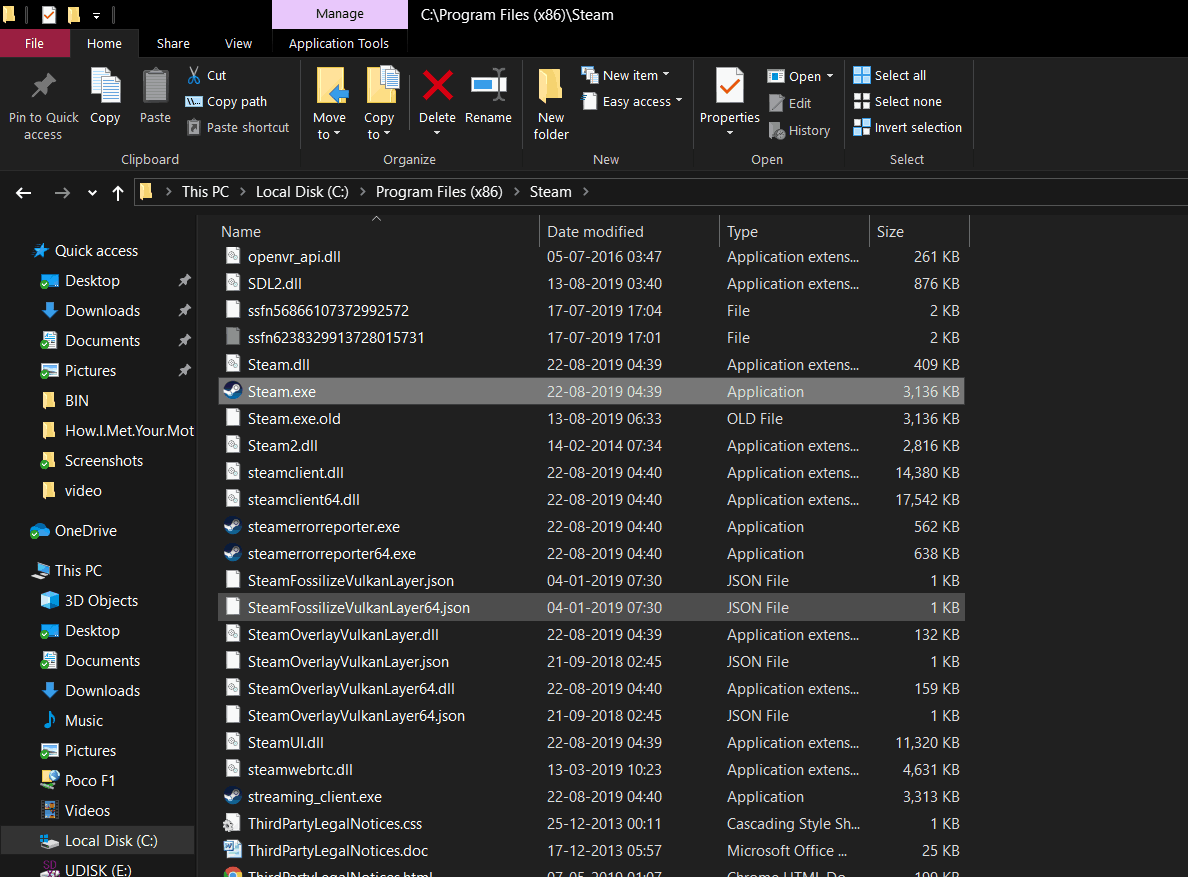Click Select none in the ribbon

pos(898,101)
